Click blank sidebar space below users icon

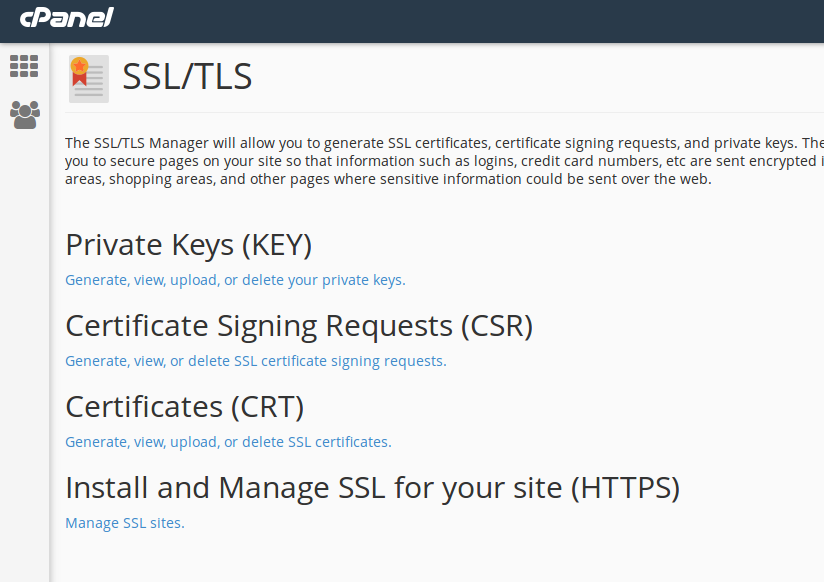click(x=24, y=350)
